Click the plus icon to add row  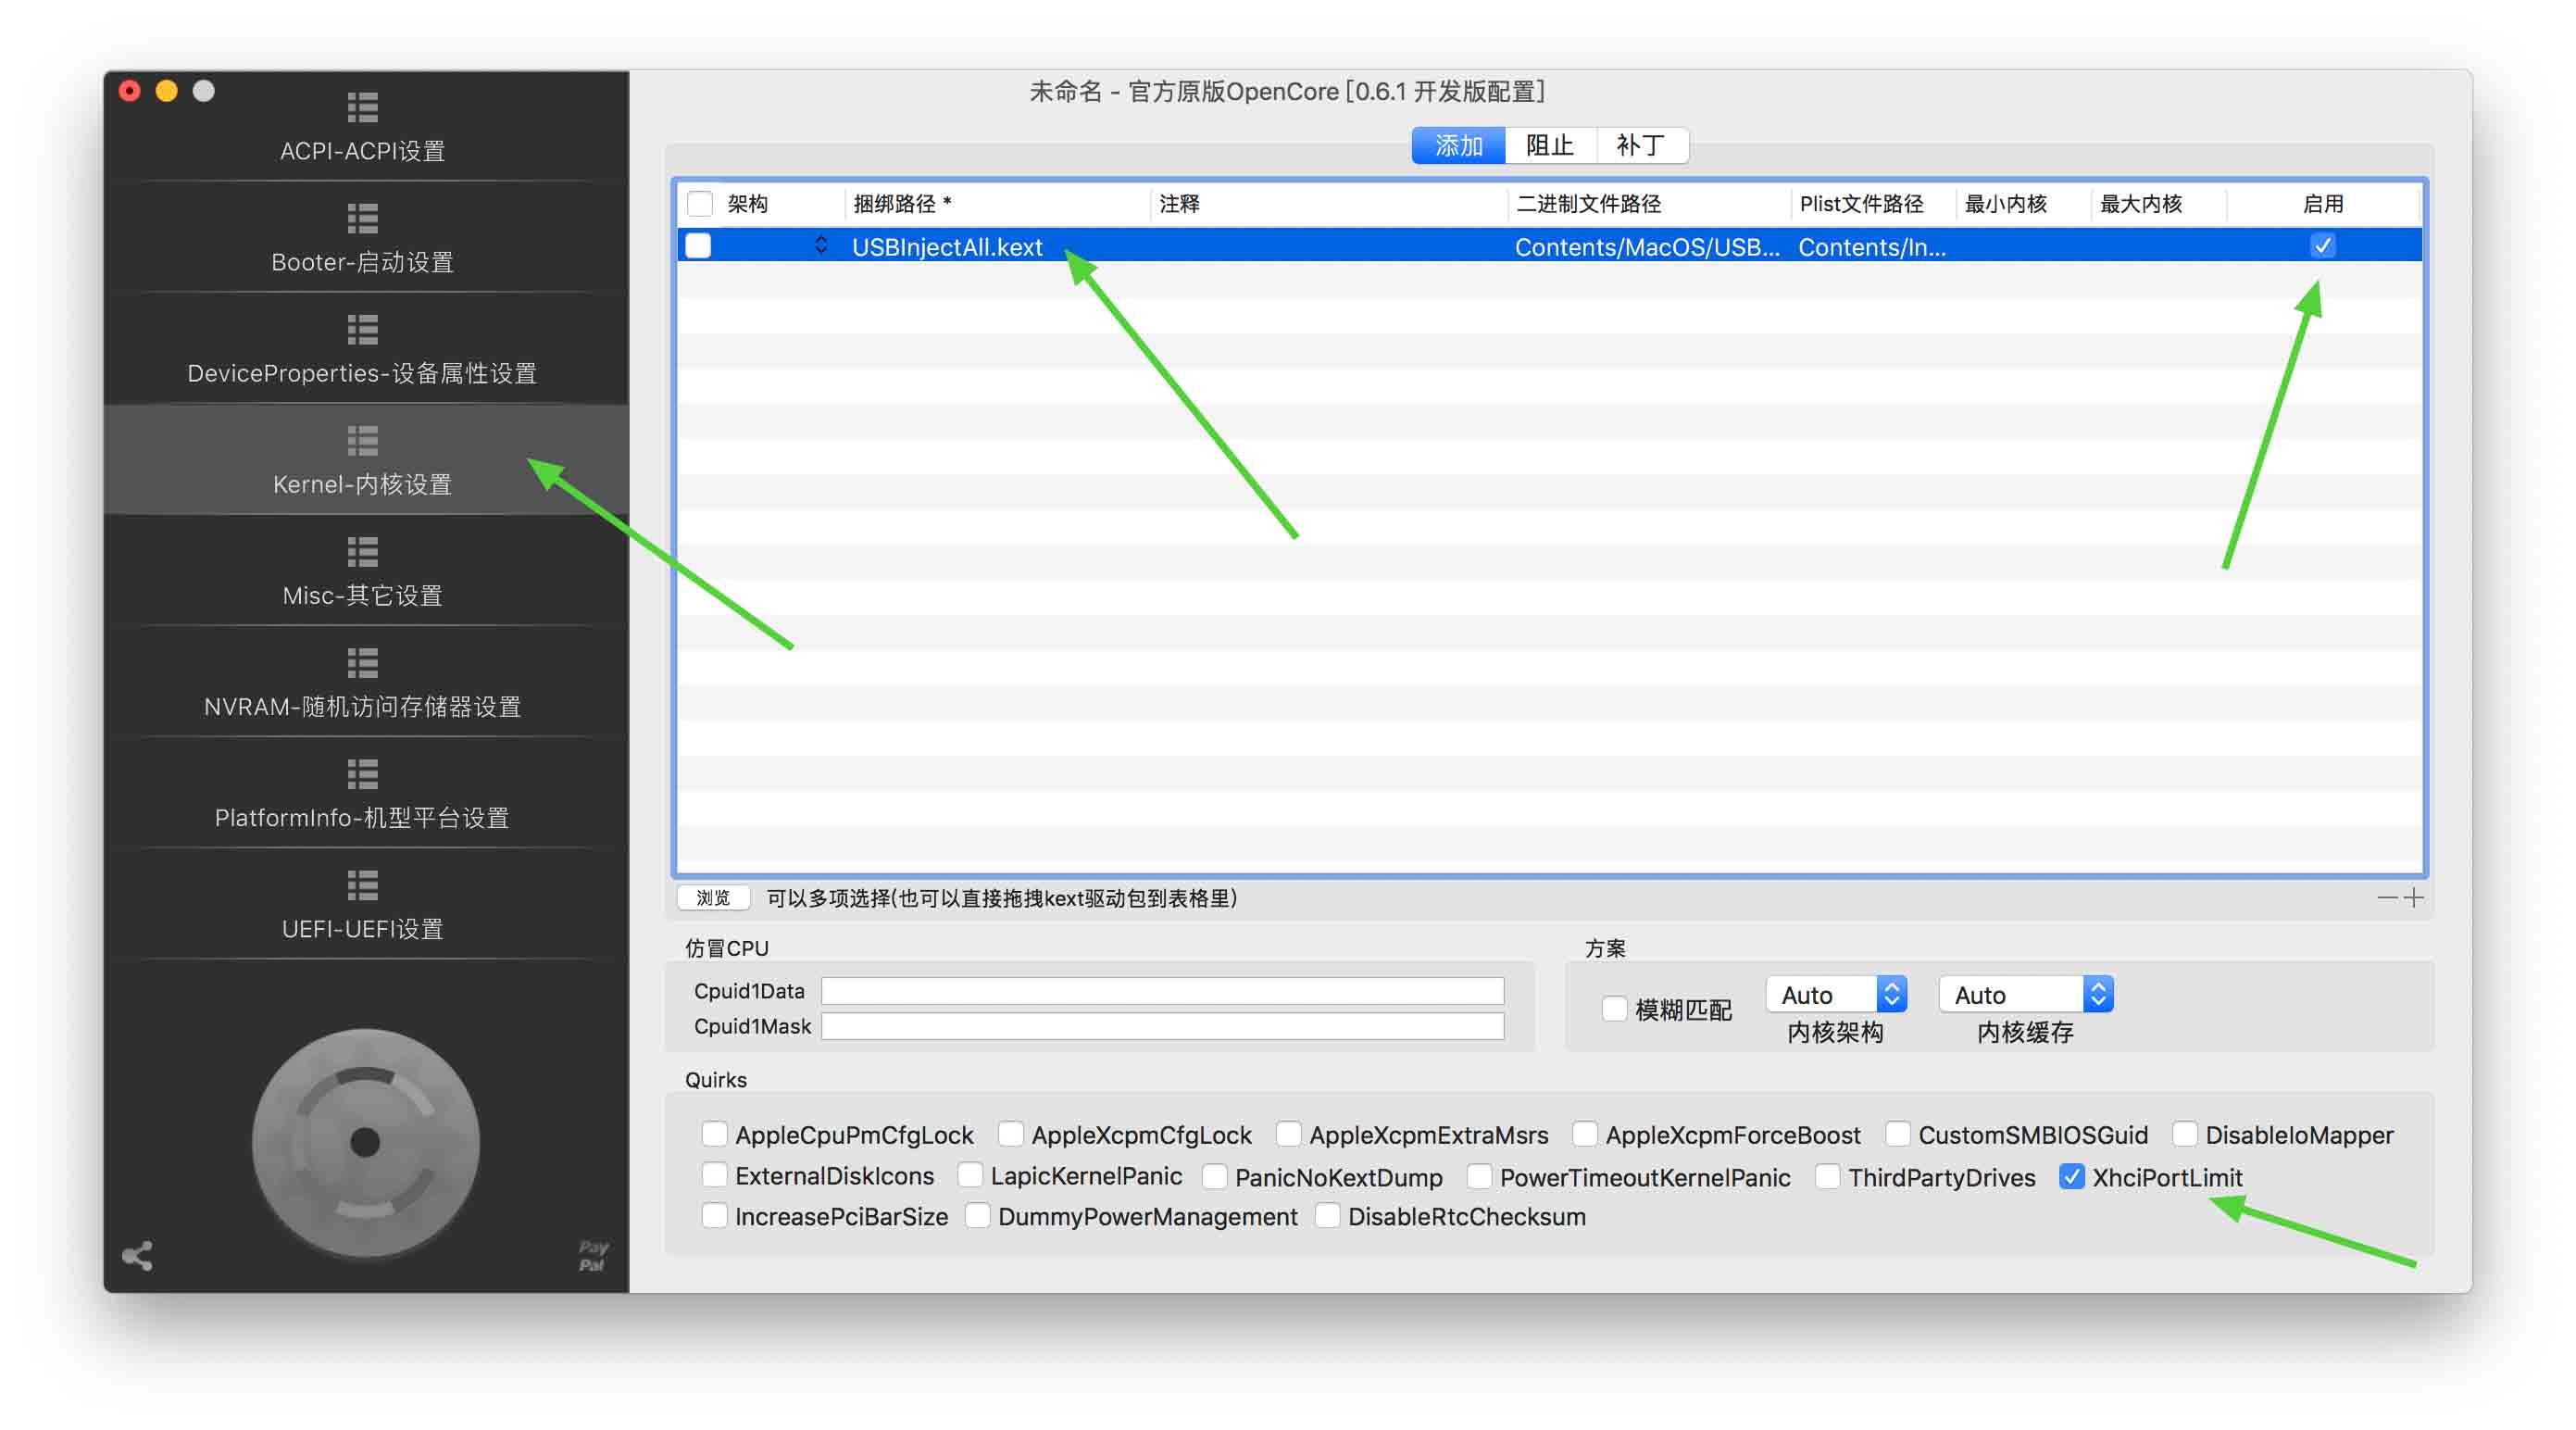(2413, 897)
